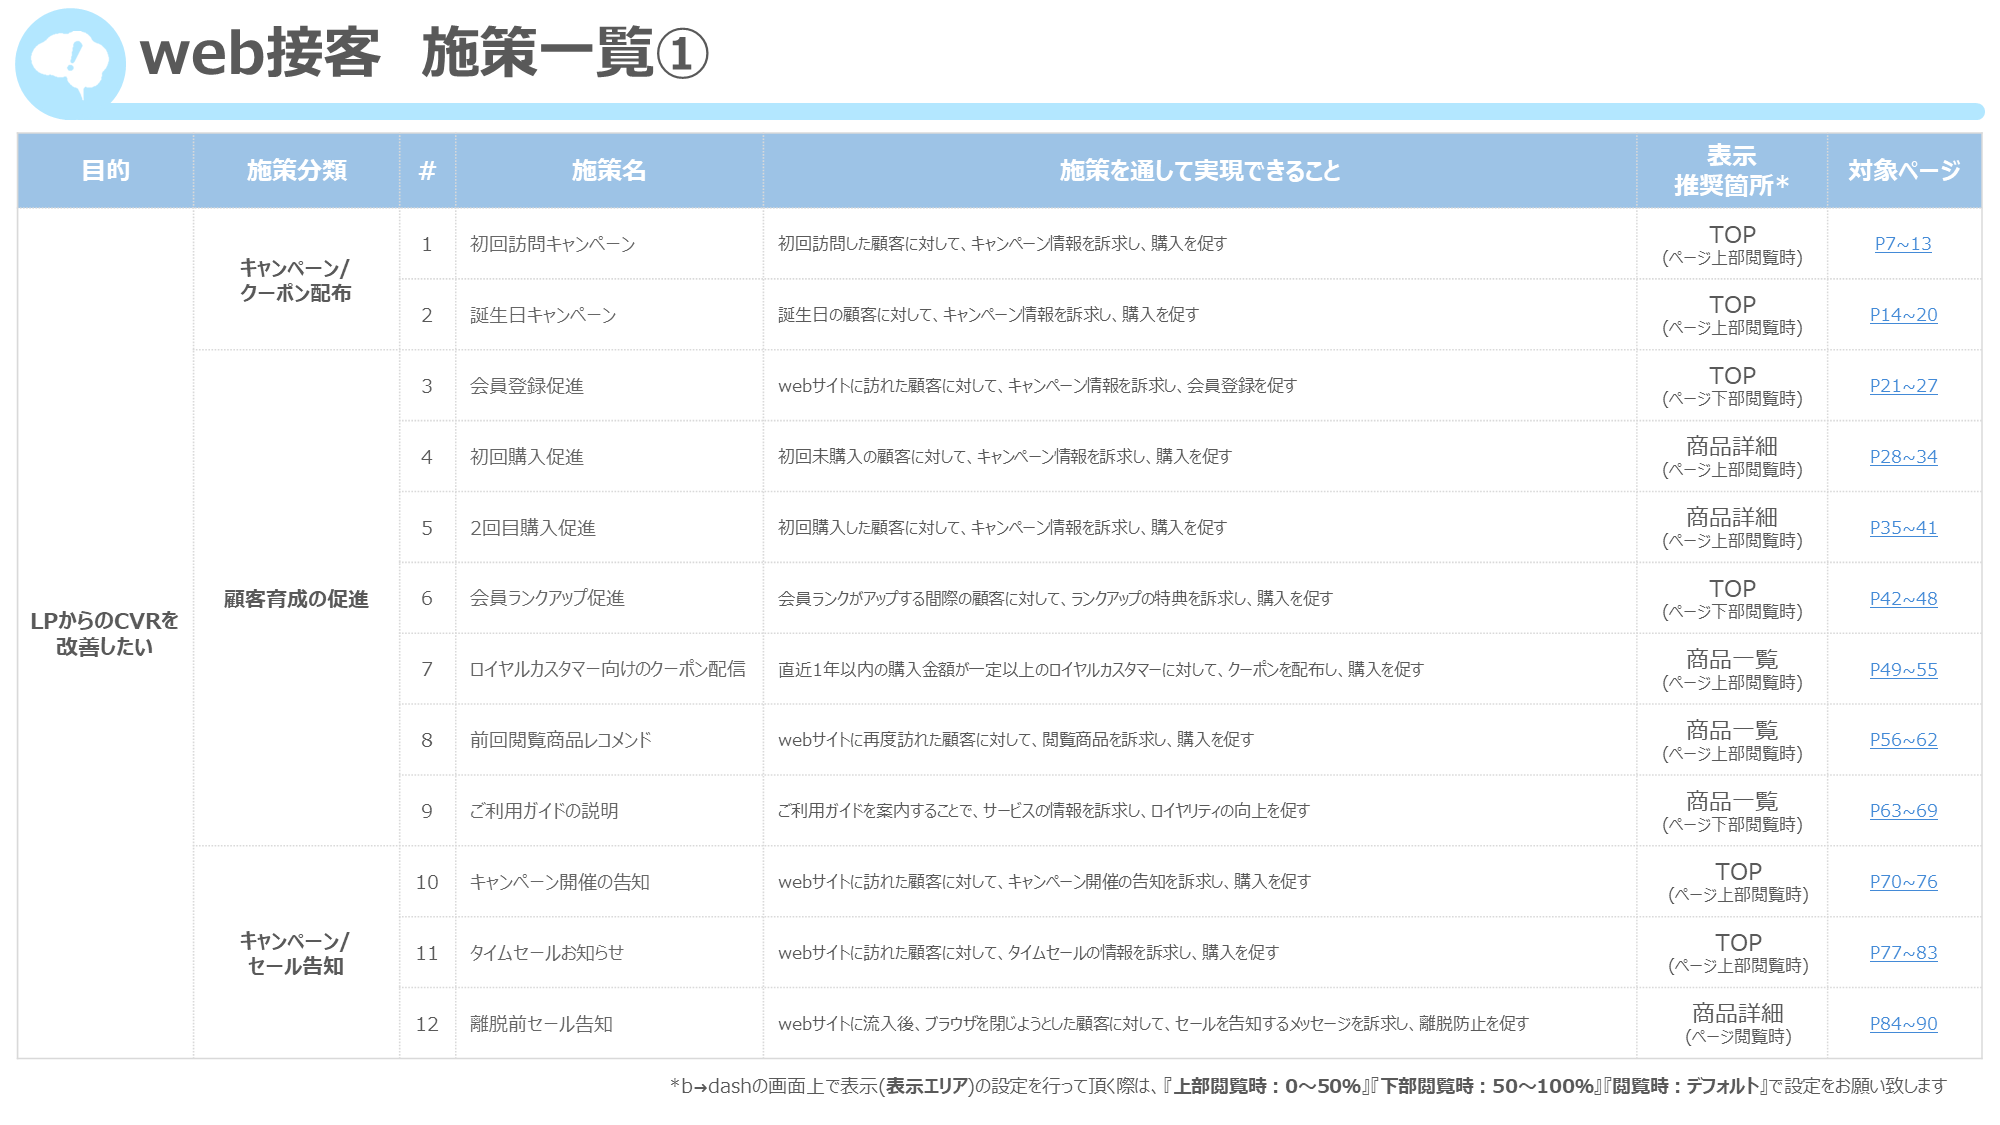The height and width of the screenshot is (1125, 2000).
Task: Click the 施策名 column header
Action: pyautogui.click(x=609, y=171)
